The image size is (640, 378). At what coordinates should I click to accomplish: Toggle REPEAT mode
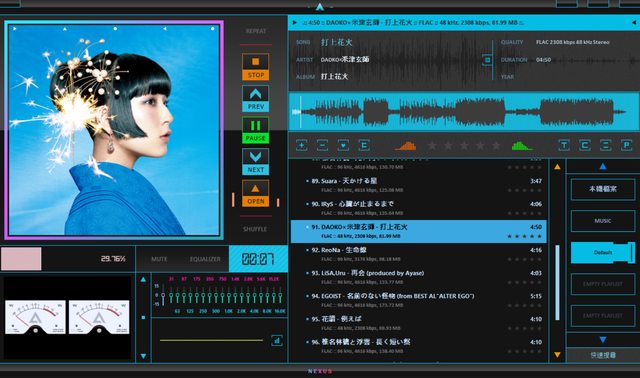click(x=256, y=31)
